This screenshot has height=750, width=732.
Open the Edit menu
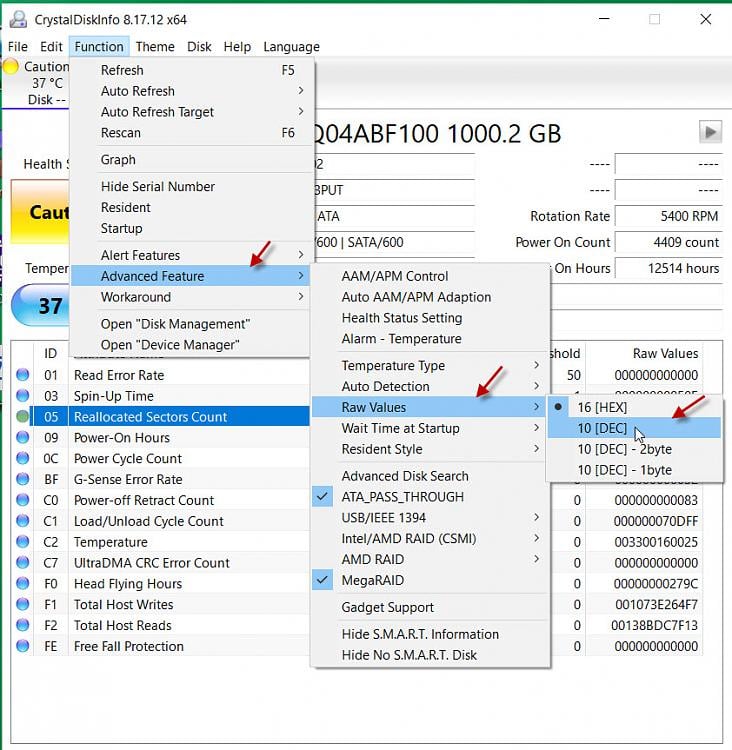click(51, 47)
